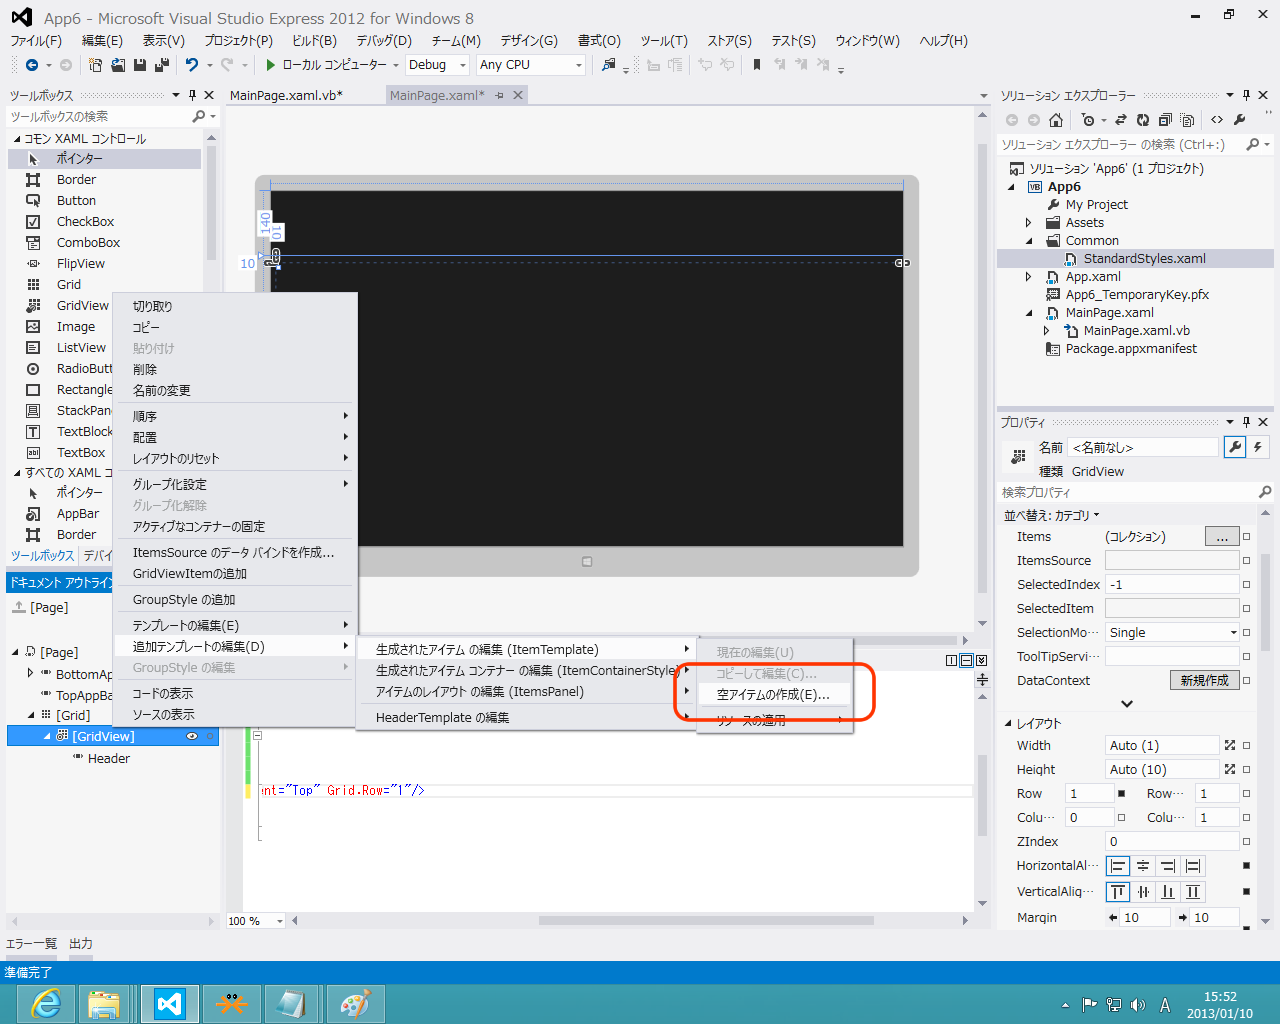Click the Collapse All icon in Solution Explorer
The width and height of the screenshot is (1280, 1024).
click(x=1165, y=120)
